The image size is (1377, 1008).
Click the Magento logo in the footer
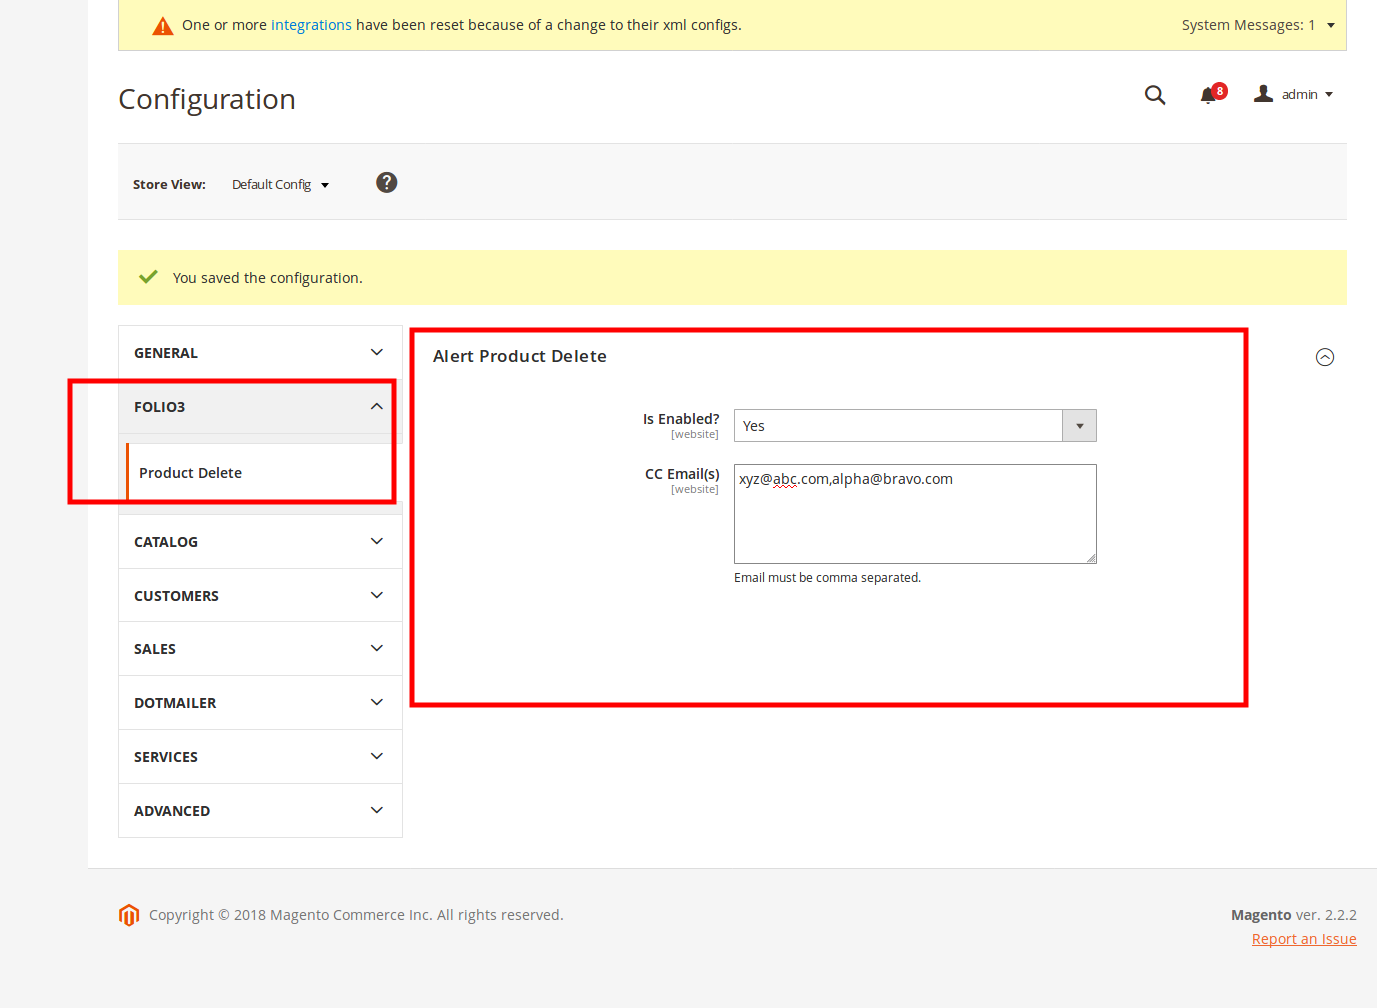[x=129, y=914]
